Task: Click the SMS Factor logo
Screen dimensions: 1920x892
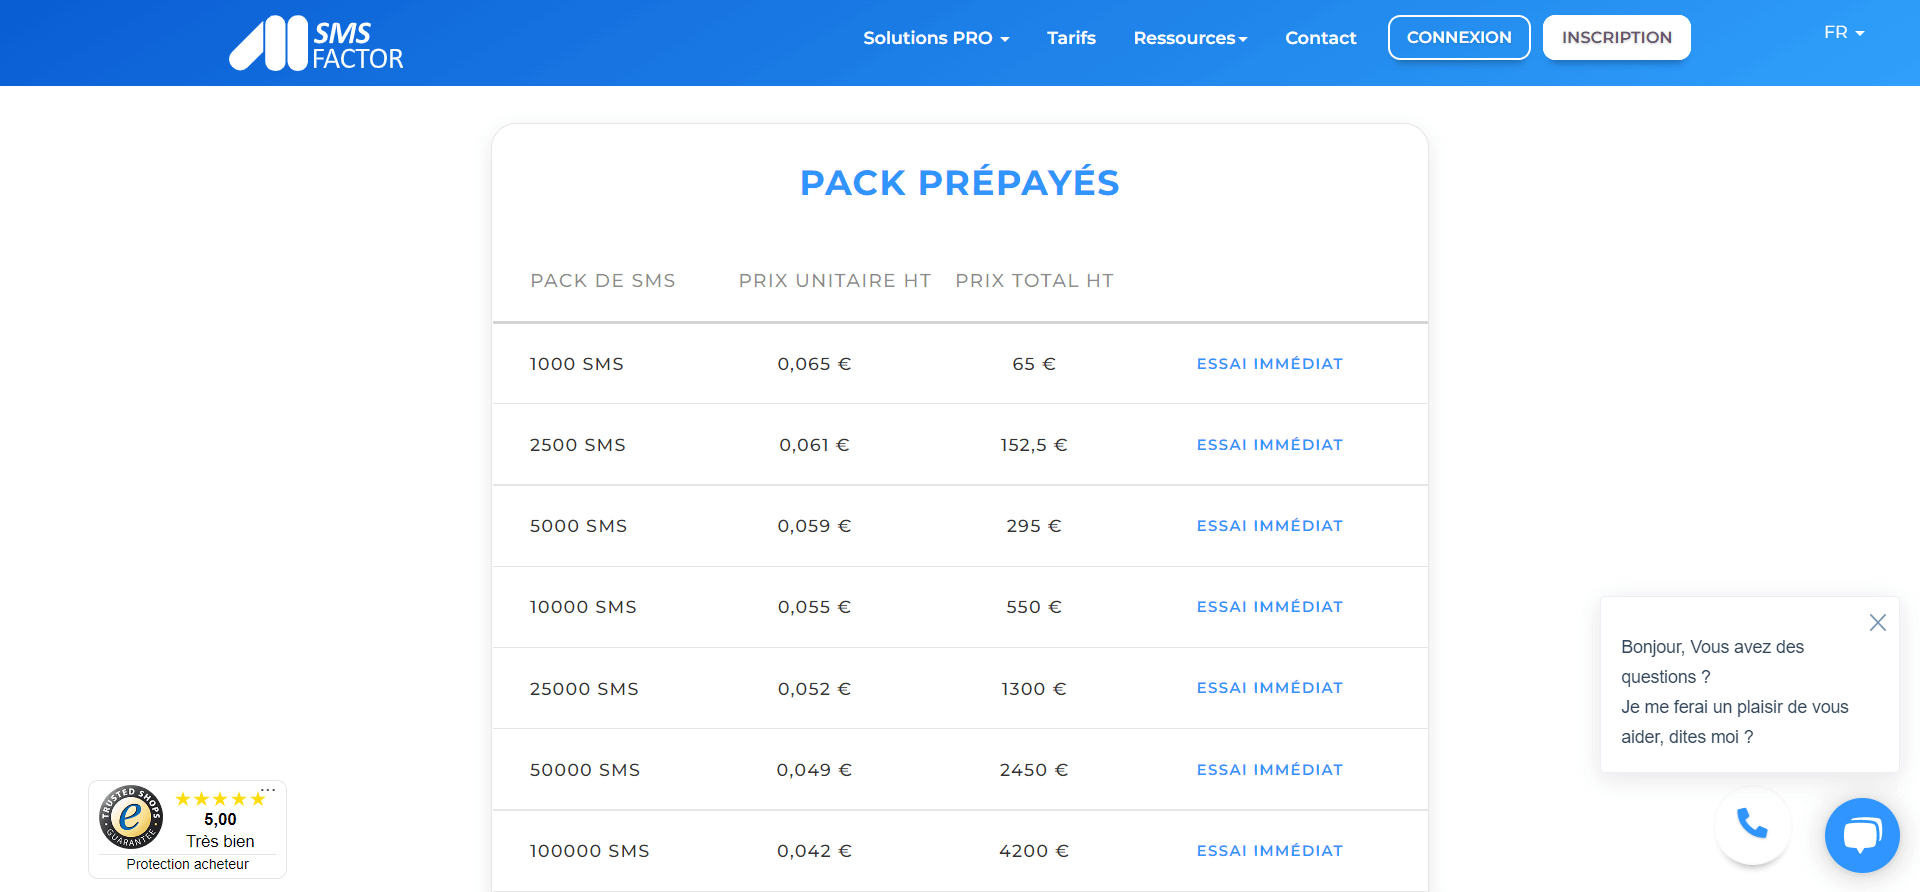Action: (316, 44)
